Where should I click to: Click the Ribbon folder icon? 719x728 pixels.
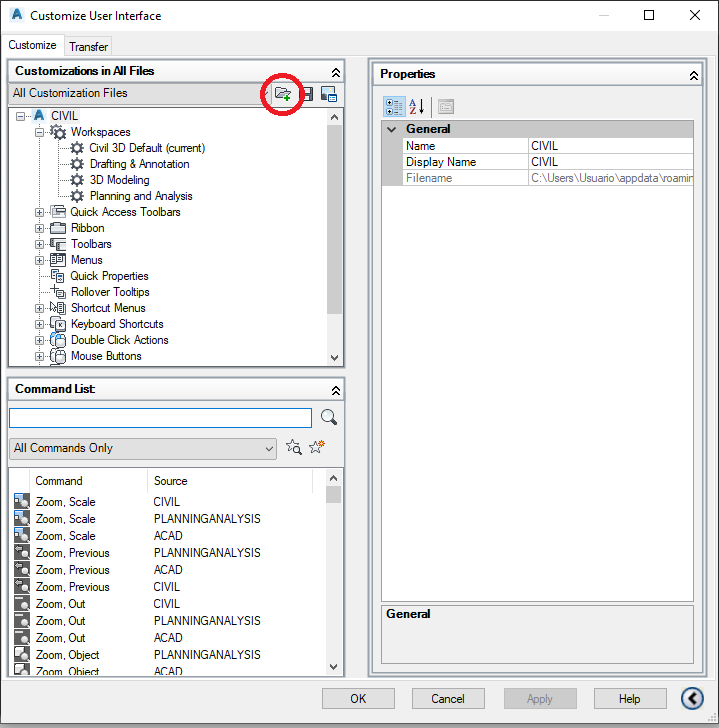pos(58,228)
